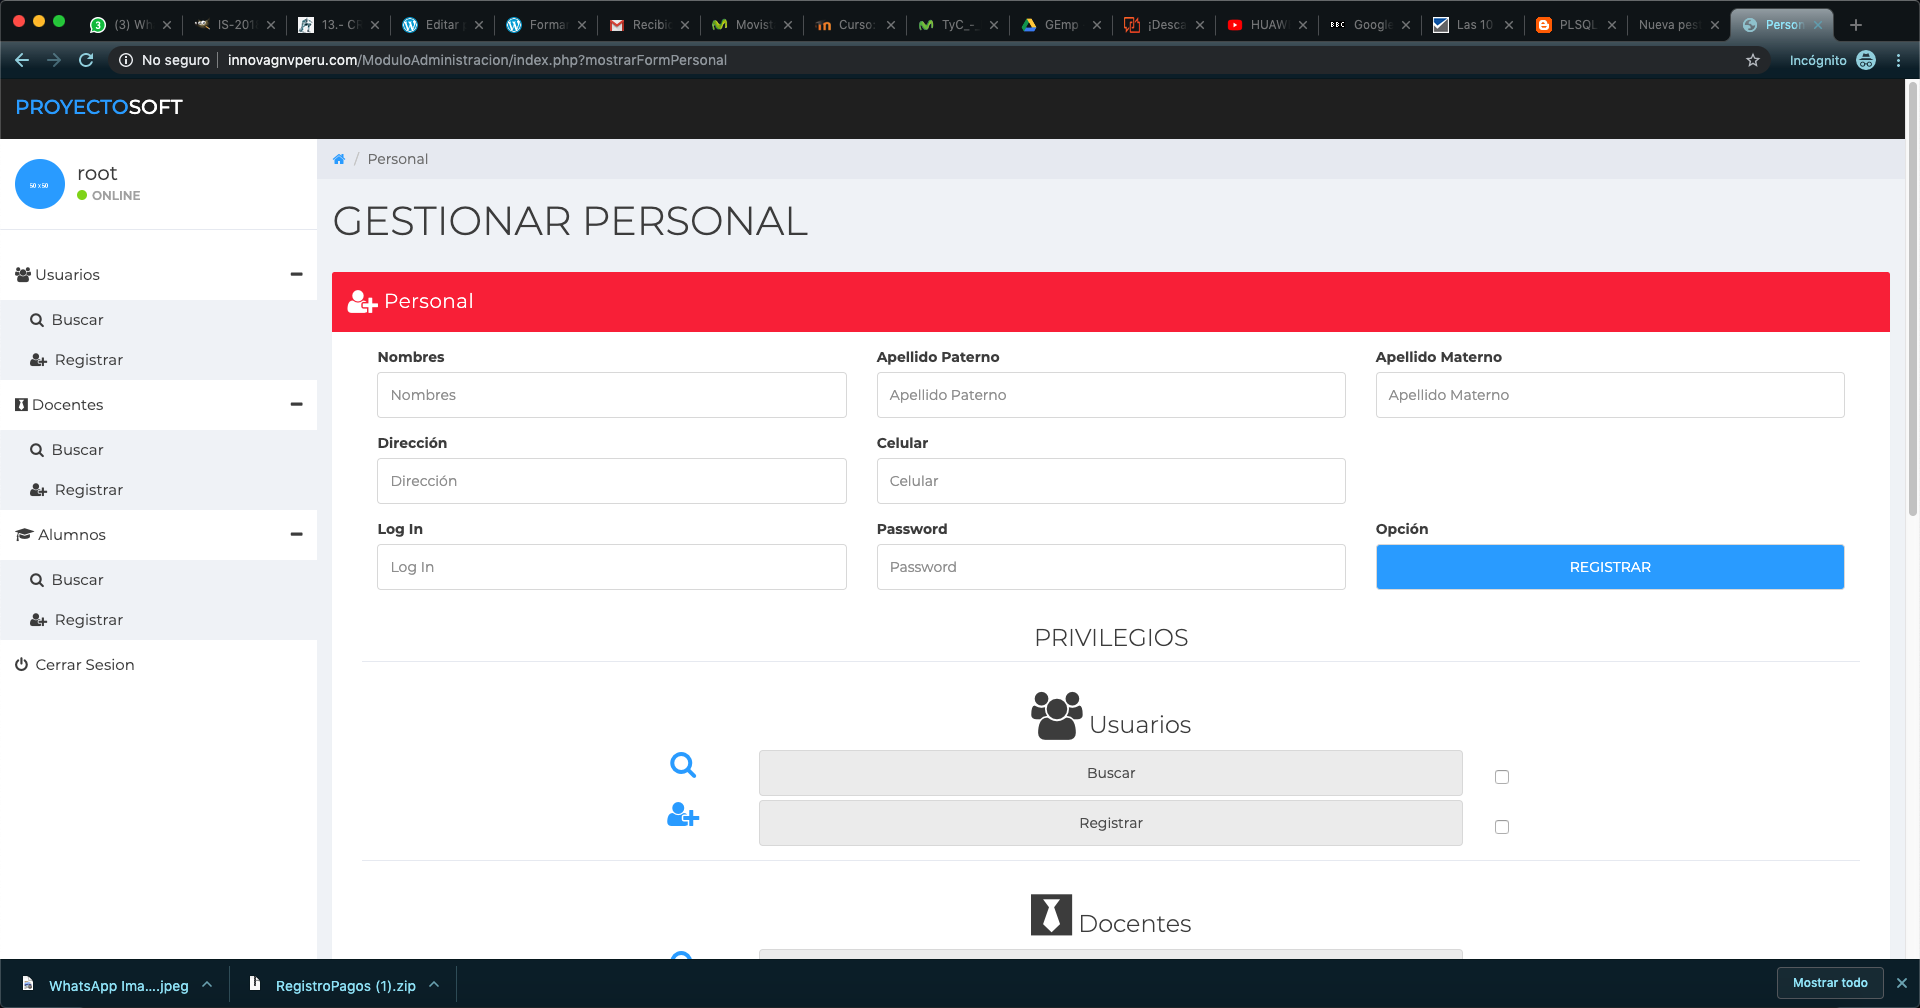Click the root user avatar circle
The width and height of the screenshot is (1920, 1008).
pyautogui.click(x=40, y=185)
